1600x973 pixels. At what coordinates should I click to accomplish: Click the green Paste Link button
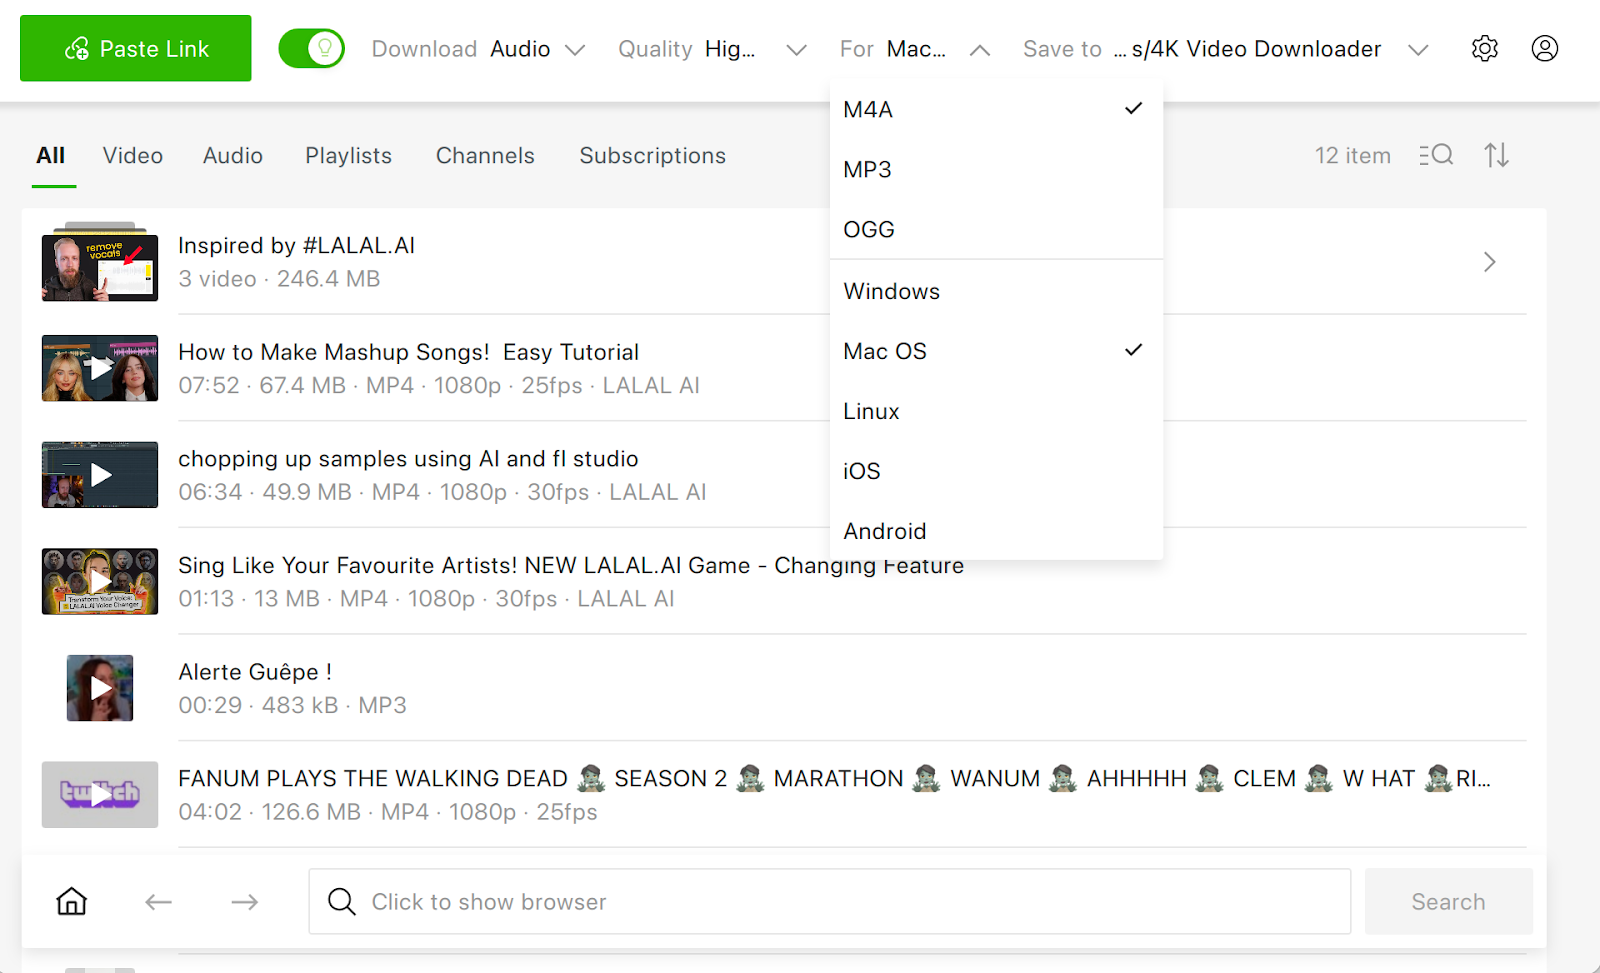coord(136,49)
